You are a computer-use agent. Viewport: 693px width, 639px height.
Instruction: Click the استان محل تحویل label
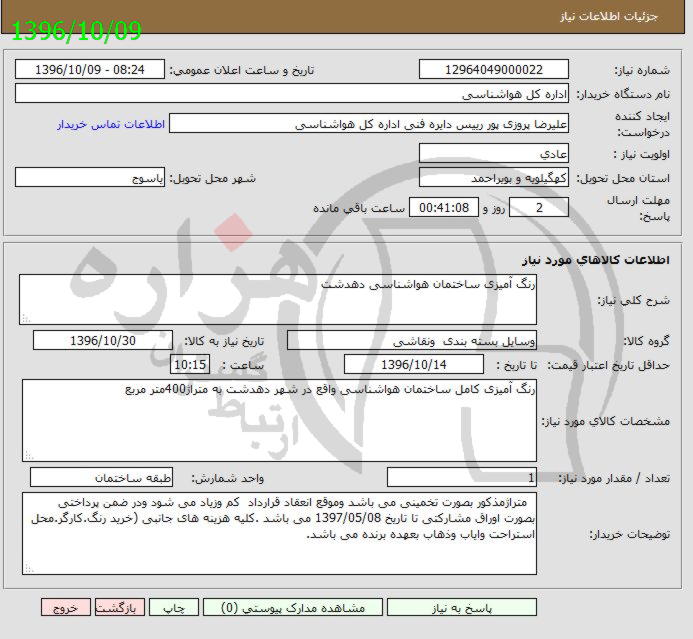tap(623, 178)
